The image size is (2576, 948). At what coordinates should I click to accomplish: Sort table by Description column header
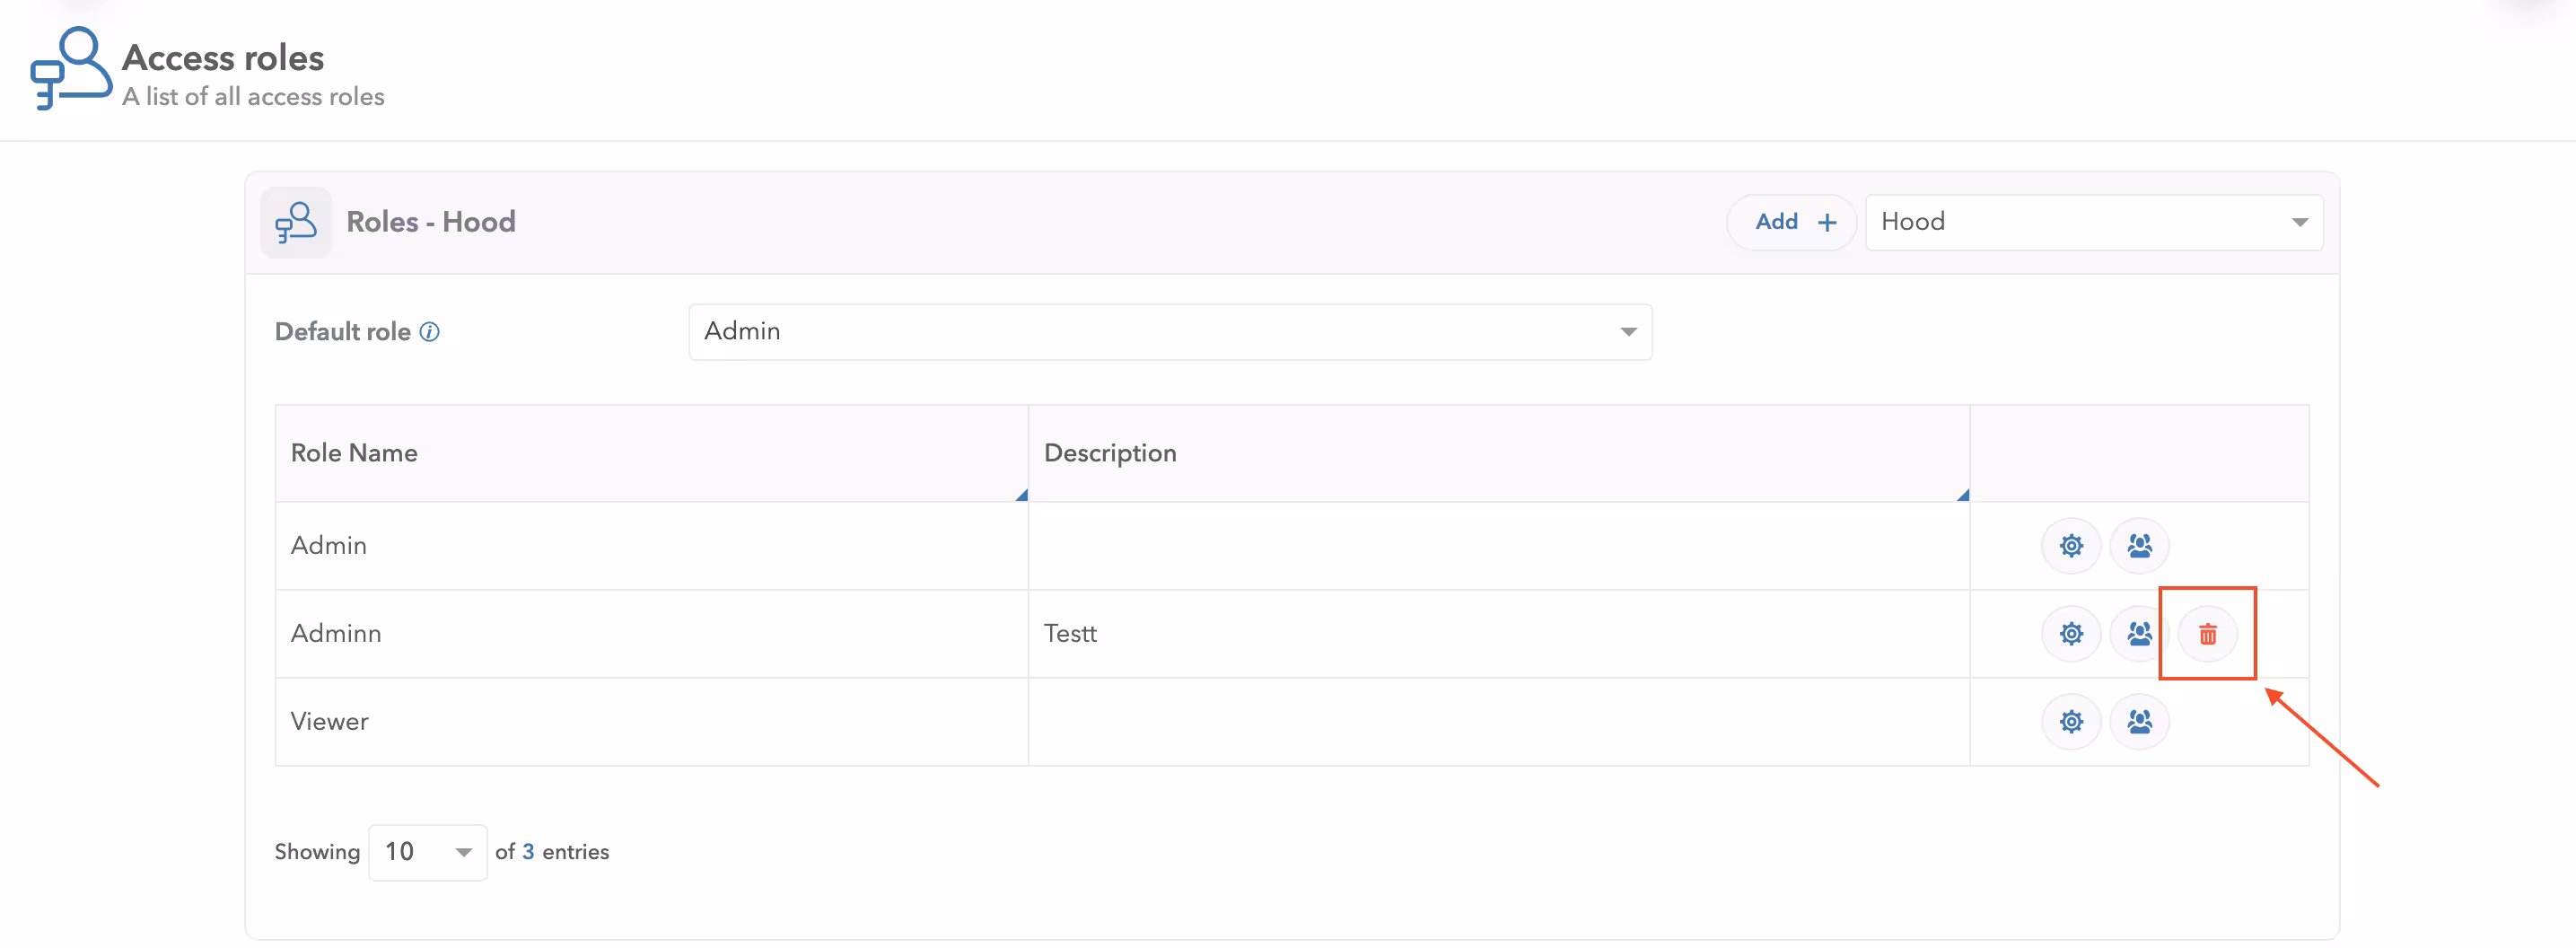coord(1109,453)
